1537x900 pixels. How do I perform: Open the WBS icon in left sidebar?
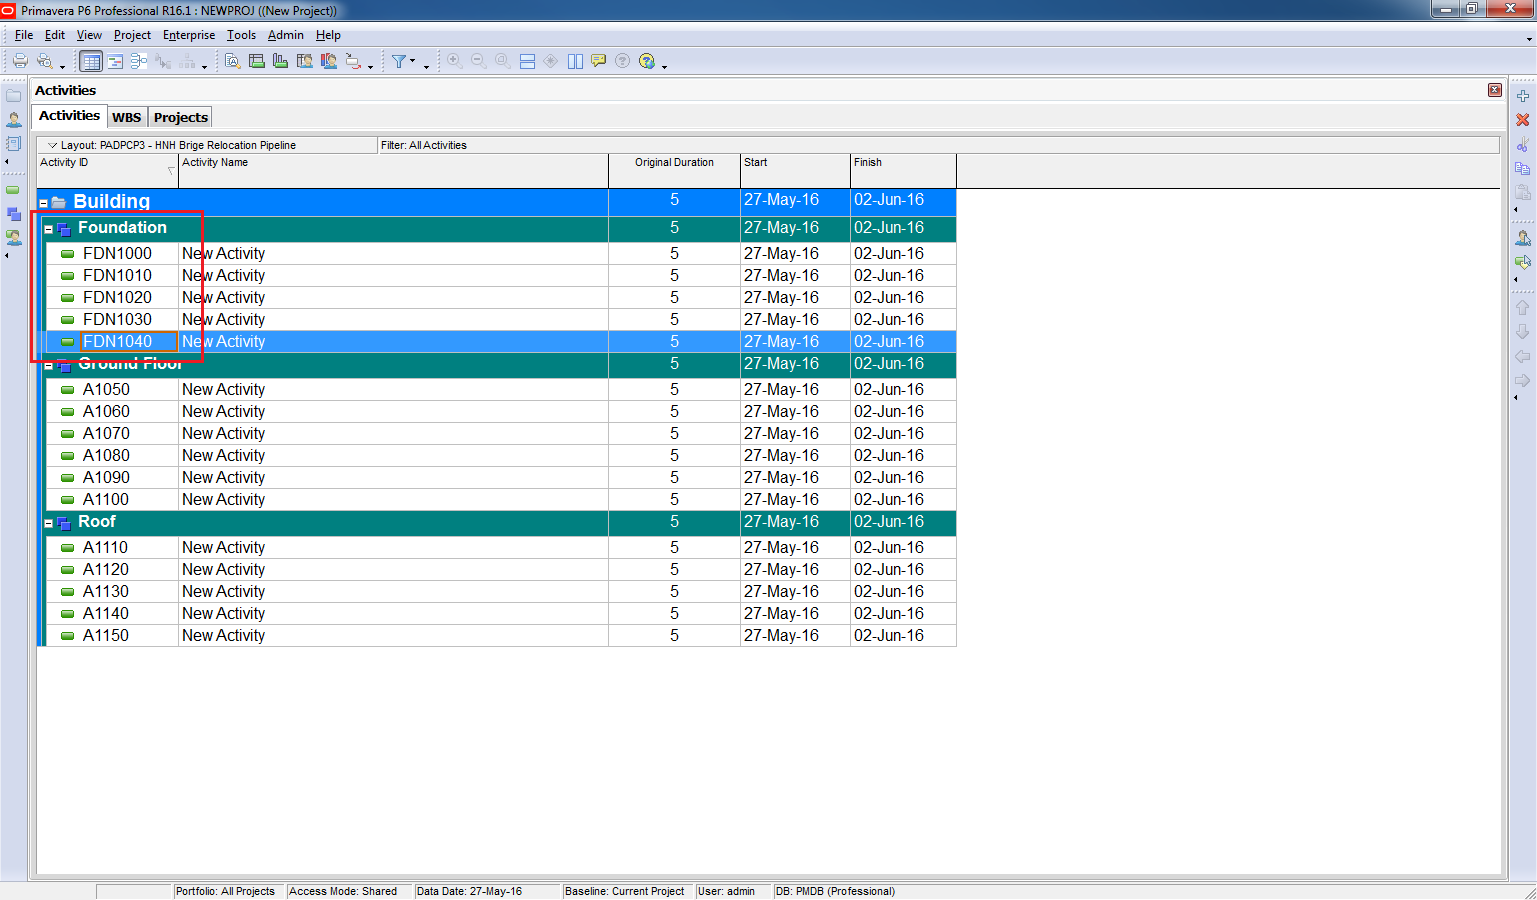click(14, 214)
